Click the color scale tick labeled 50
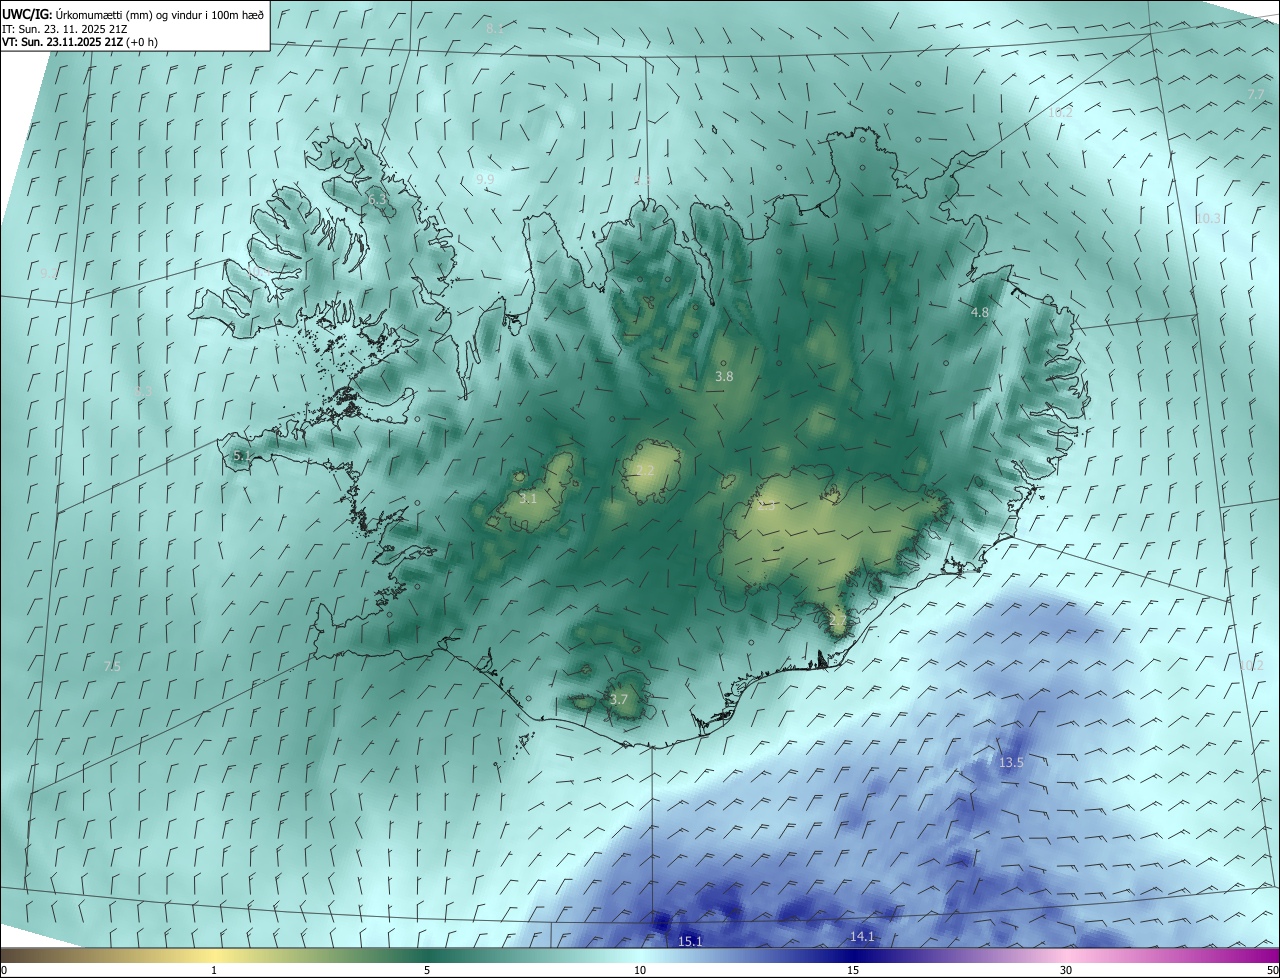The height and width of the screenshot is (978, 1280). 1272,971
